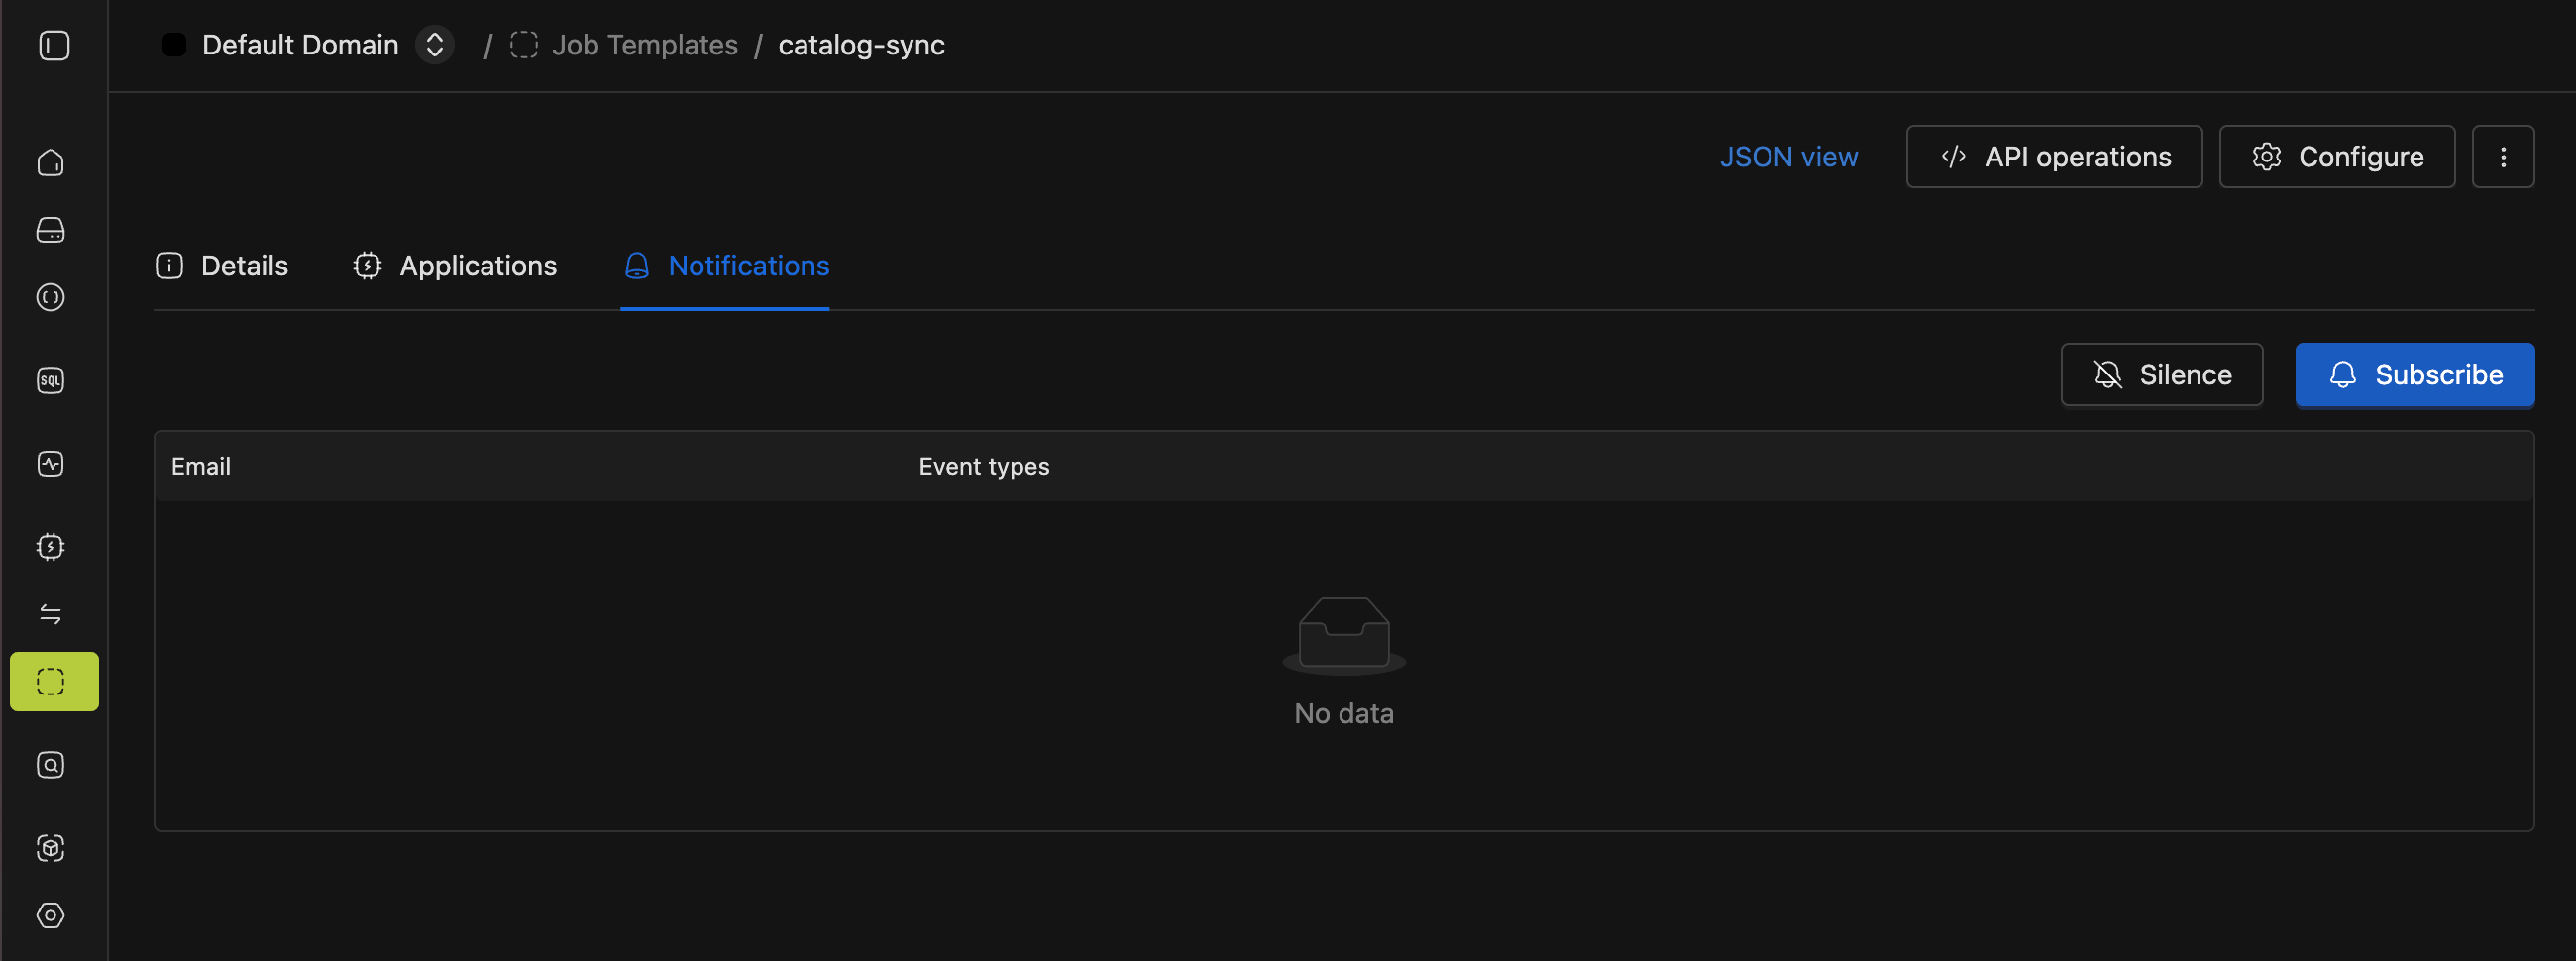The width and height of the screenshot is (2576, 961).
Task: Open the Home icon in sidebar
Action: tap(51, 163)
